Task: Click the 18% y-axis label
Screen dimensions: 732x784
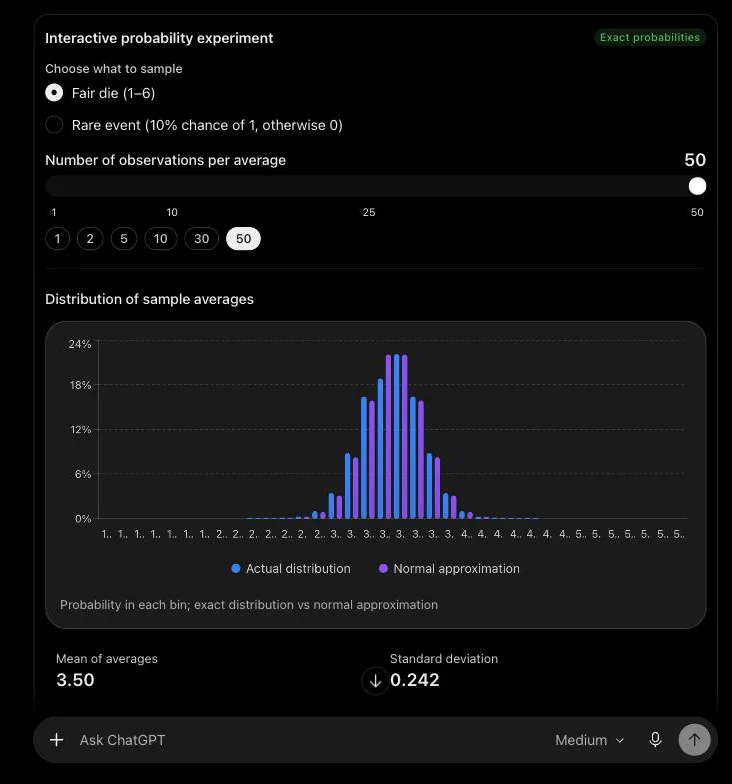Action: (x=80, y=385)
